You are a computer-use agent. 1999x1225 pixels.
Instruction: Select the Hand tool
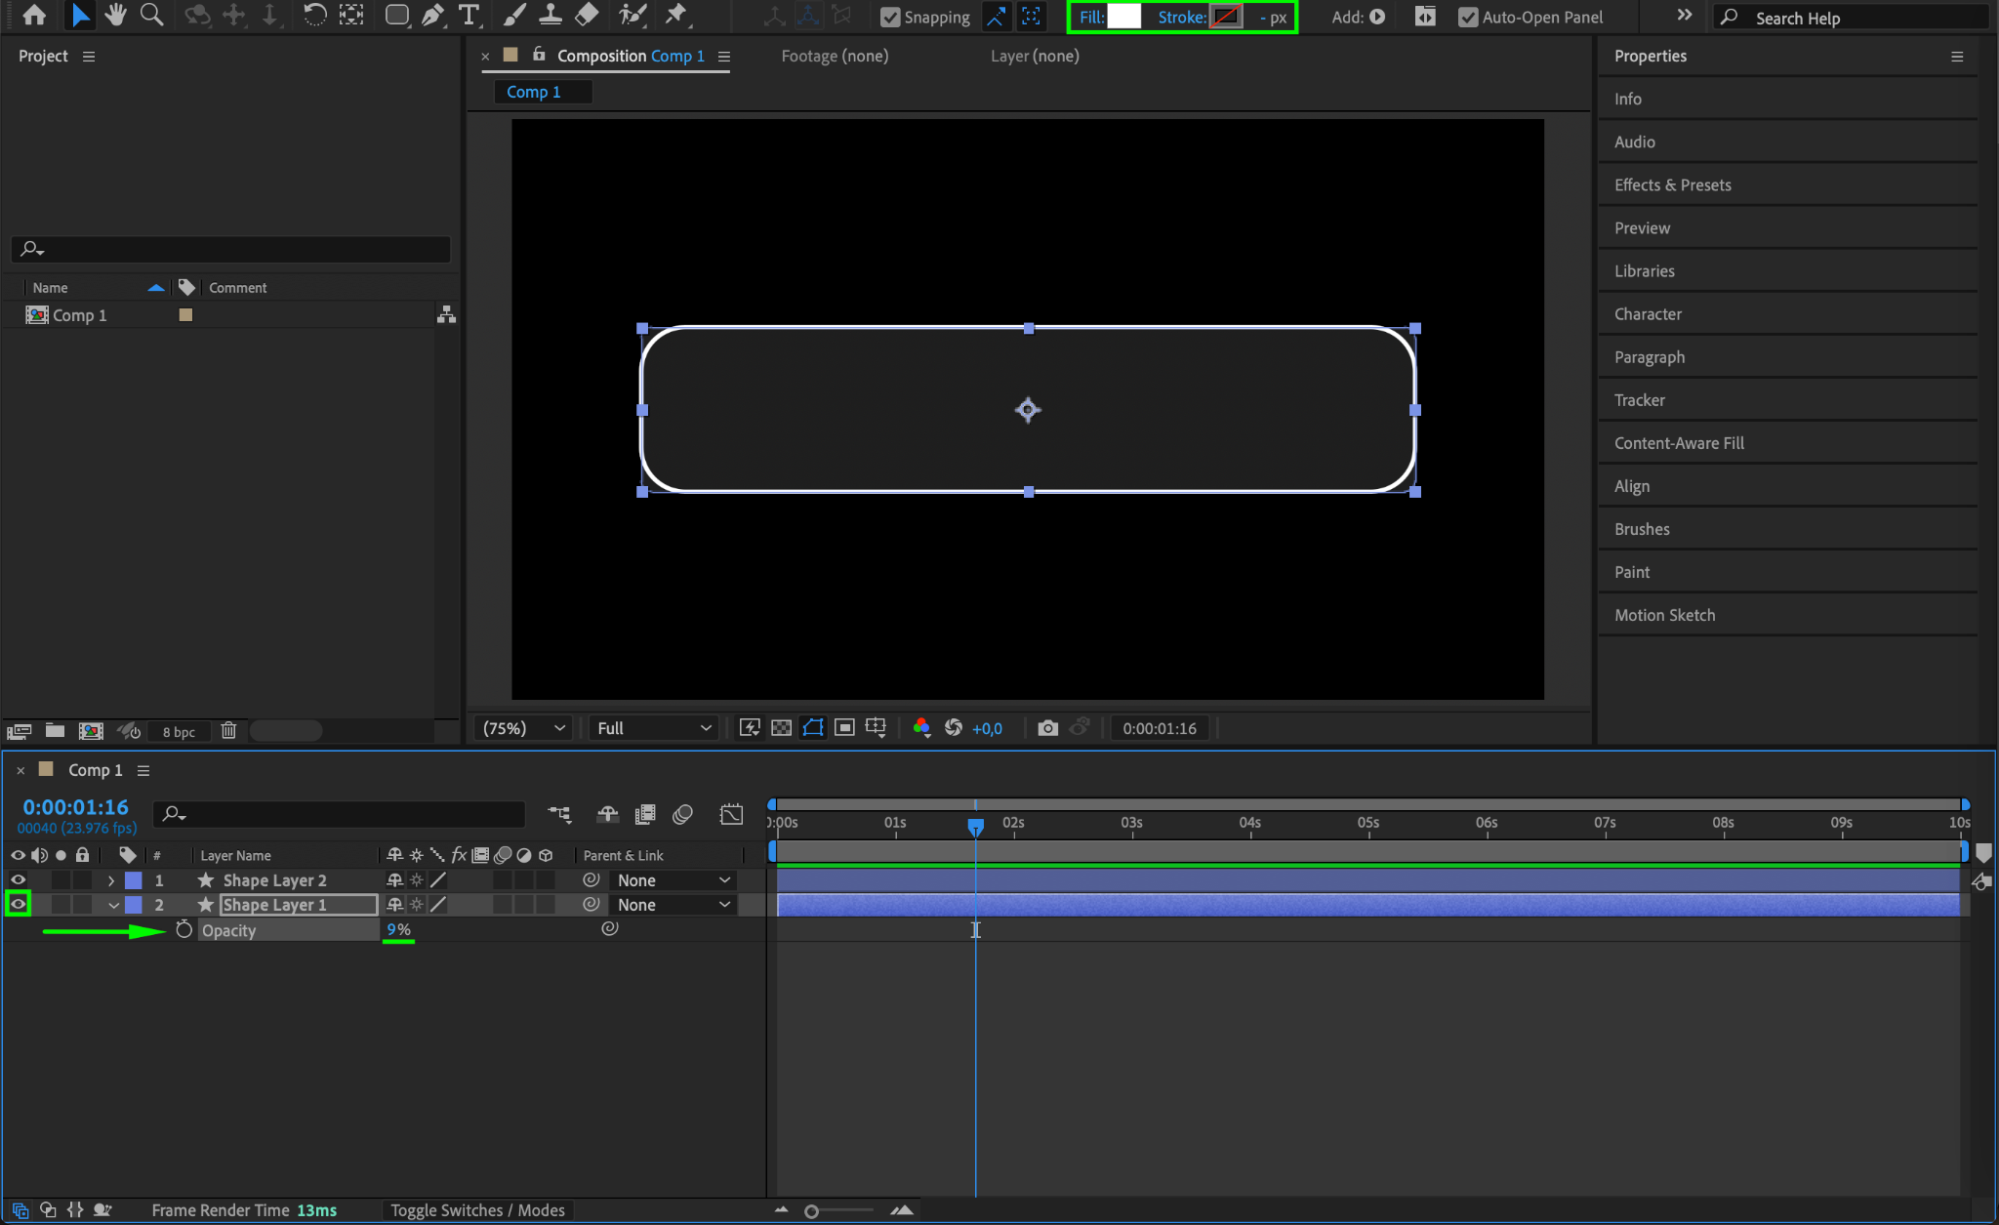pyautogui.click(x=115, y=15)
